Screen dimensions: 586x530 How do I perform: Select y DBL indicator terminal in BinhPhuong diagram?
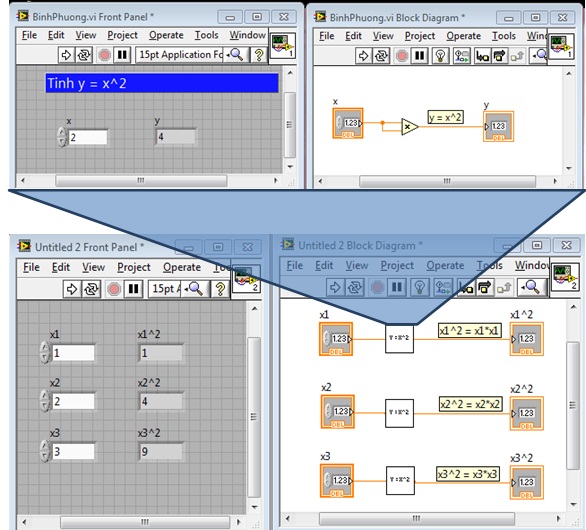(499, 127)
